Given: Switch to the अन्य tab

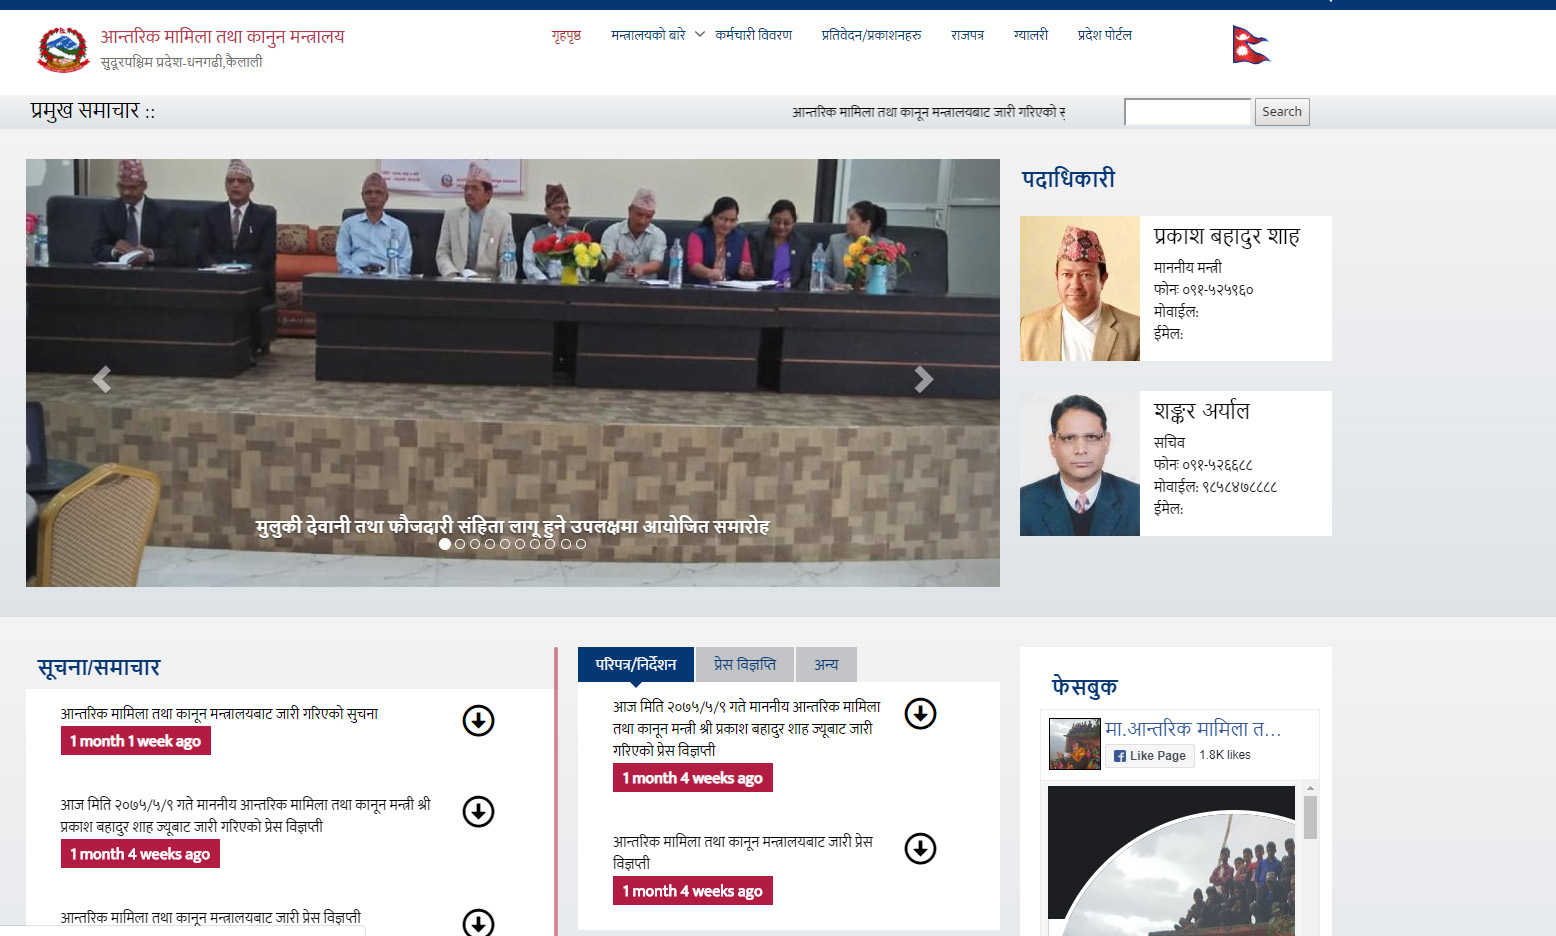Looking at the screenshot, I should coord(826,664).
